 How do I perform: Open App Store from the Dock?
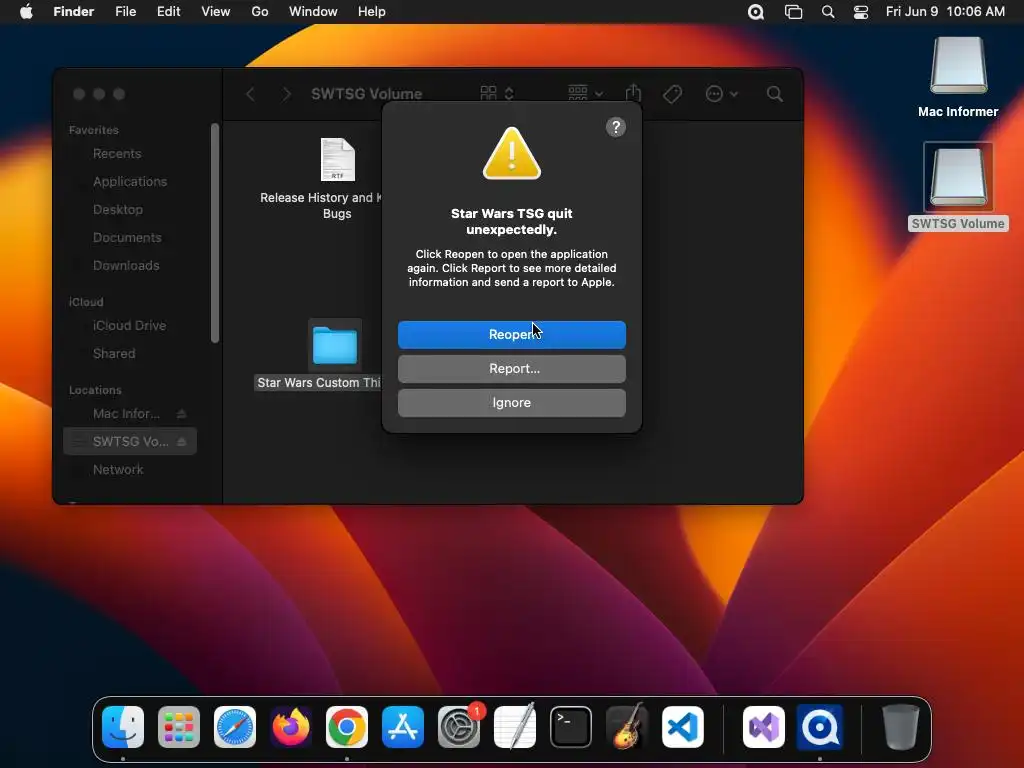click(x=403, y=727)
